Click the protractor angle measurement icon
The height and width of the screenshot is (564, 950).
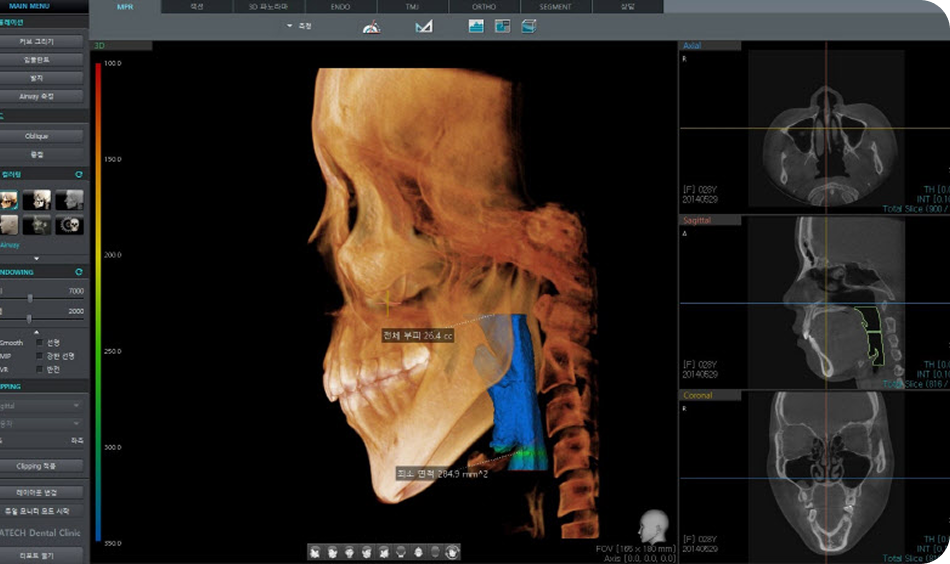[x=371, y=26]
